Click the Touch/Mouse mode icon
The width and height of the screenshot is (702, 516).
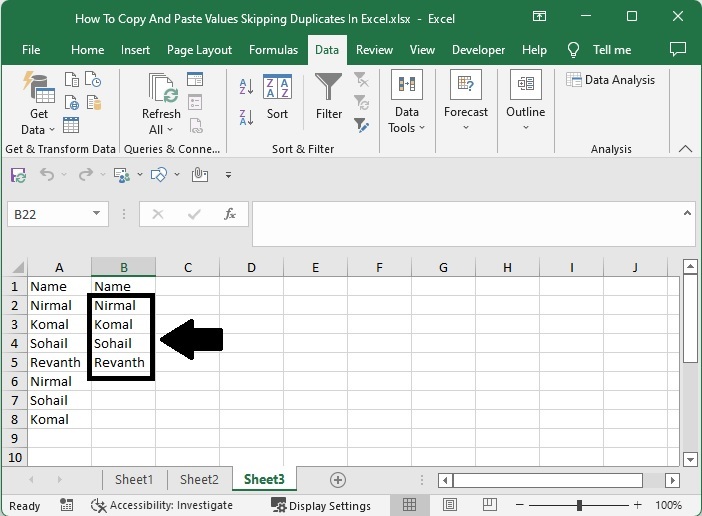[x=200, y=174]
